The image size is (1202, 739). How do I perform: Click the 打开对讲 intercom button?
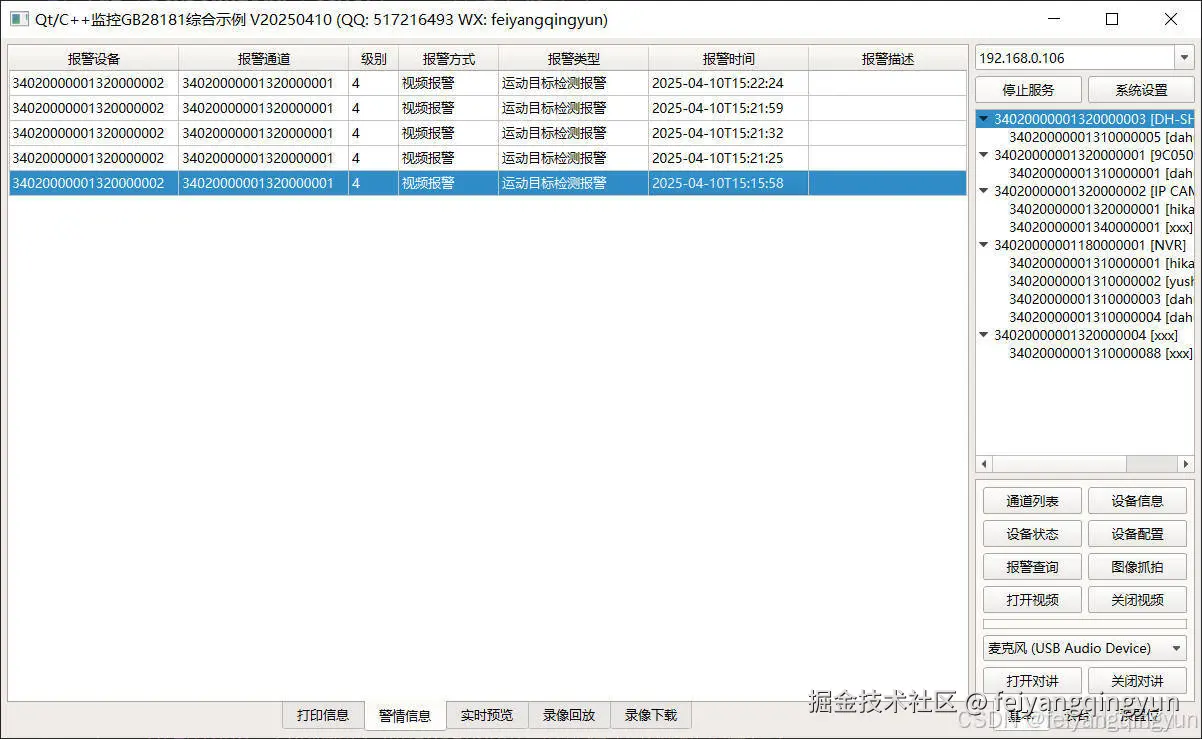point(1032,681)
